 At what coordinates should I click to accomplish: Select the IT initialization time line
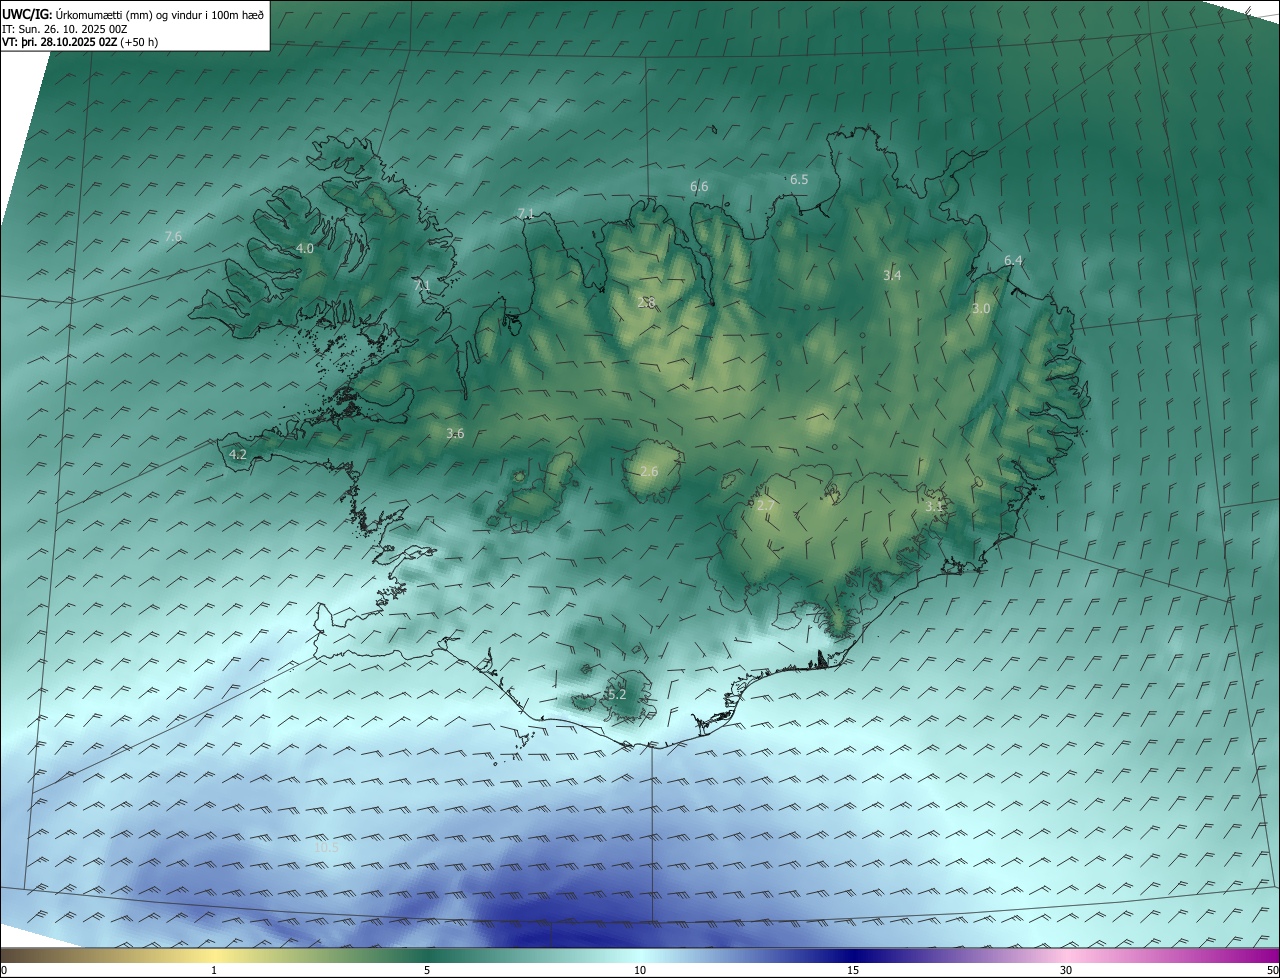point(65,29)
